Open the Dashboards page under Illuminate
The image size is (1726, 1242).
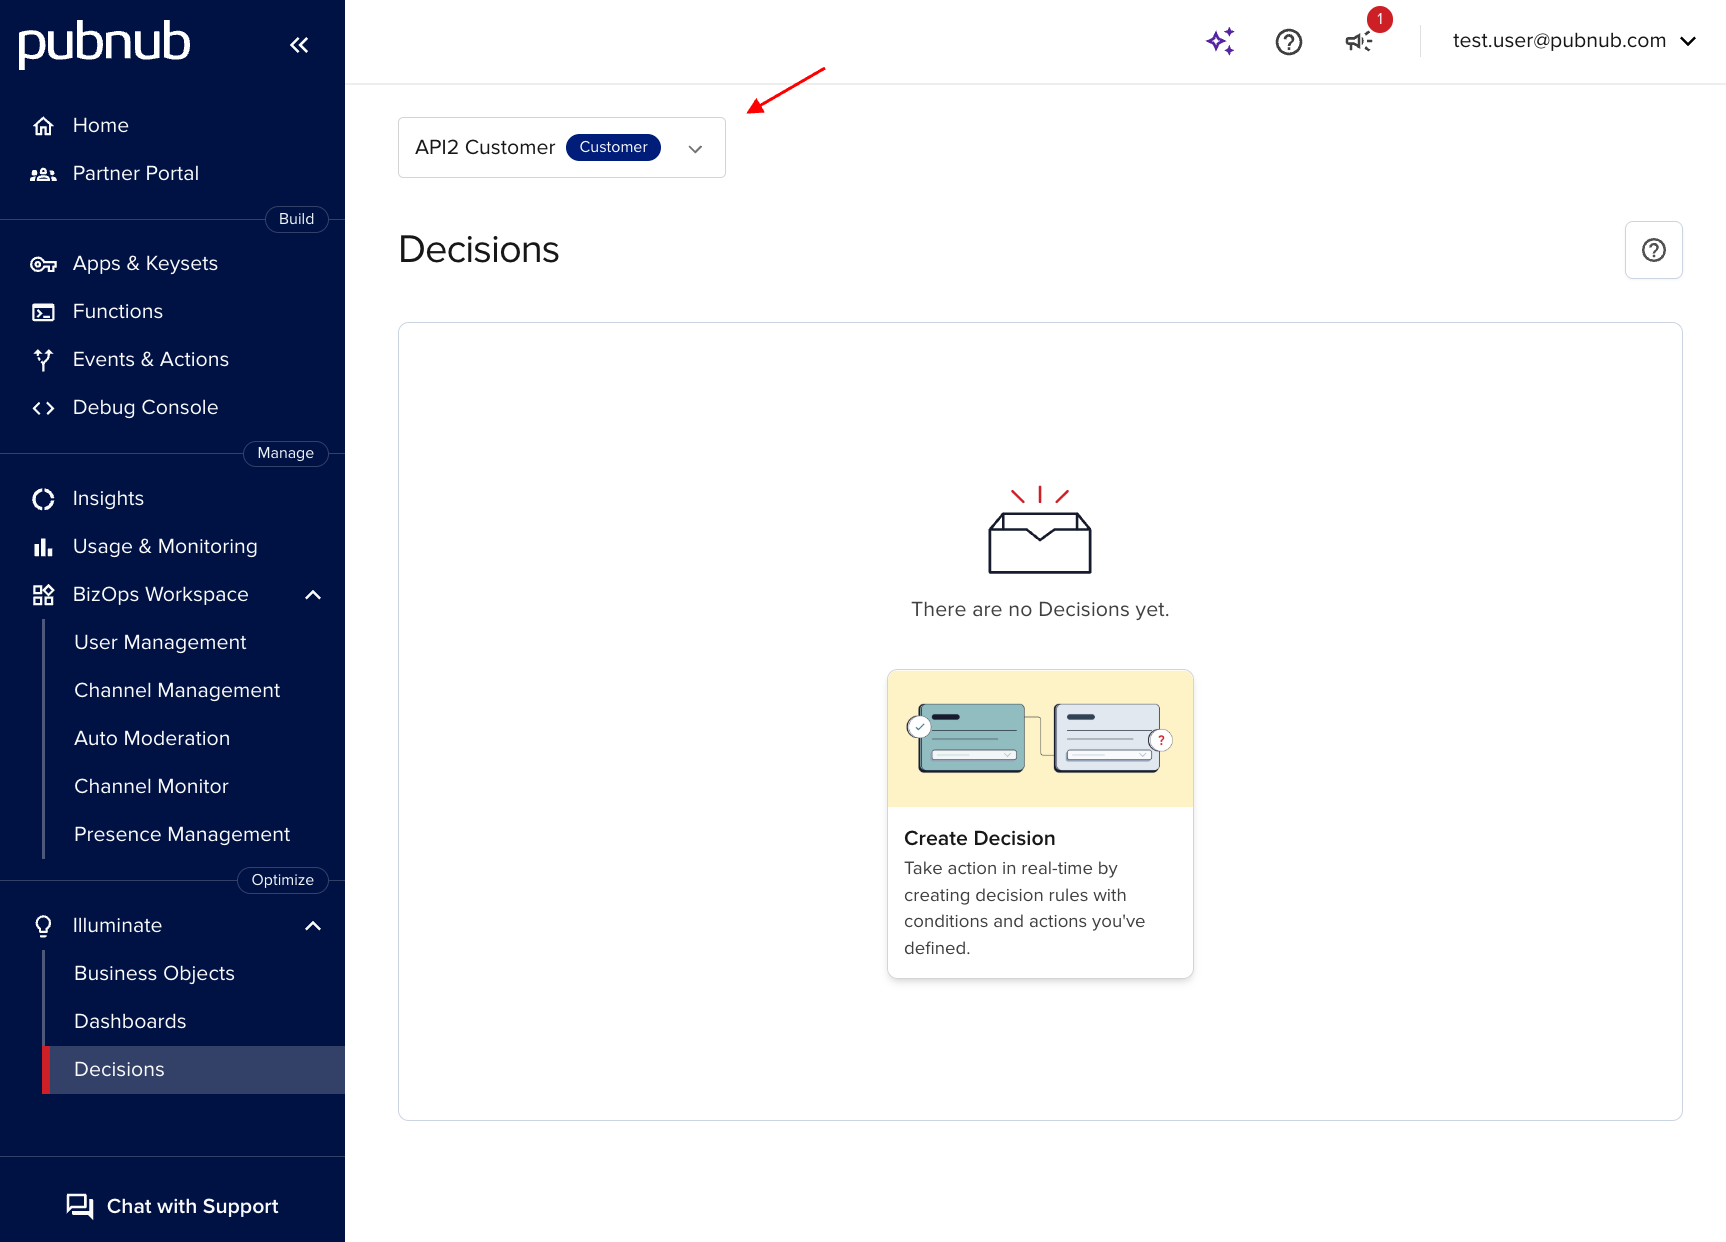click(x=130, y=1021)
